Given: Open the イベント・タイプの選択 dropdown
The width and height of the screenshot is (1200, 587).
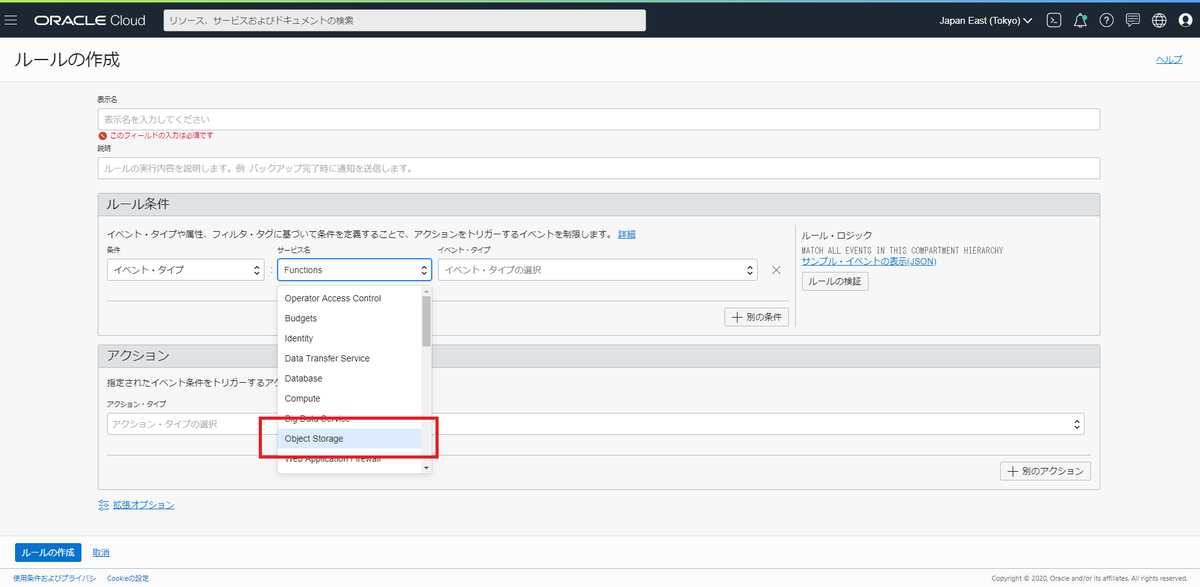Looking at the screenshot, I should pyautogui.click(x=598, y=270).
